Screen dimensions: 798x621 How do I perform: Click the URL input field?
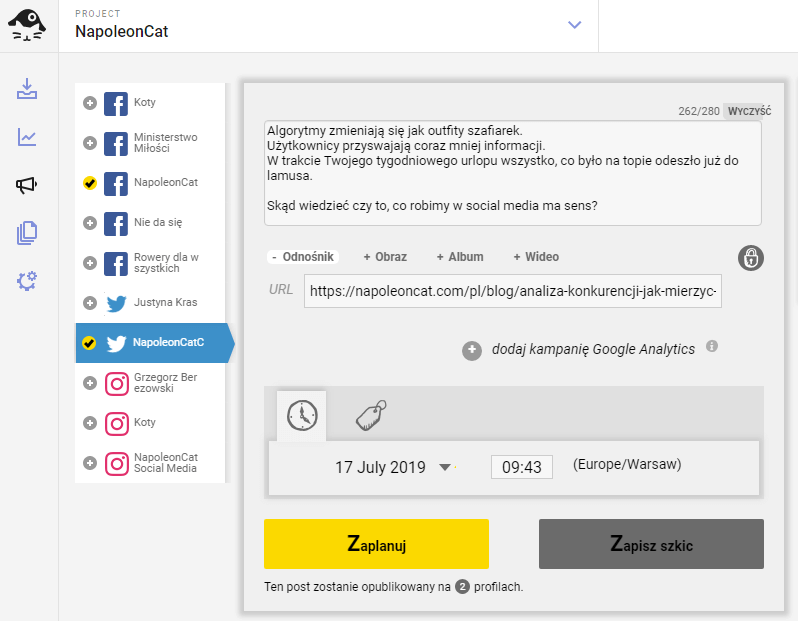pos(512,291)
